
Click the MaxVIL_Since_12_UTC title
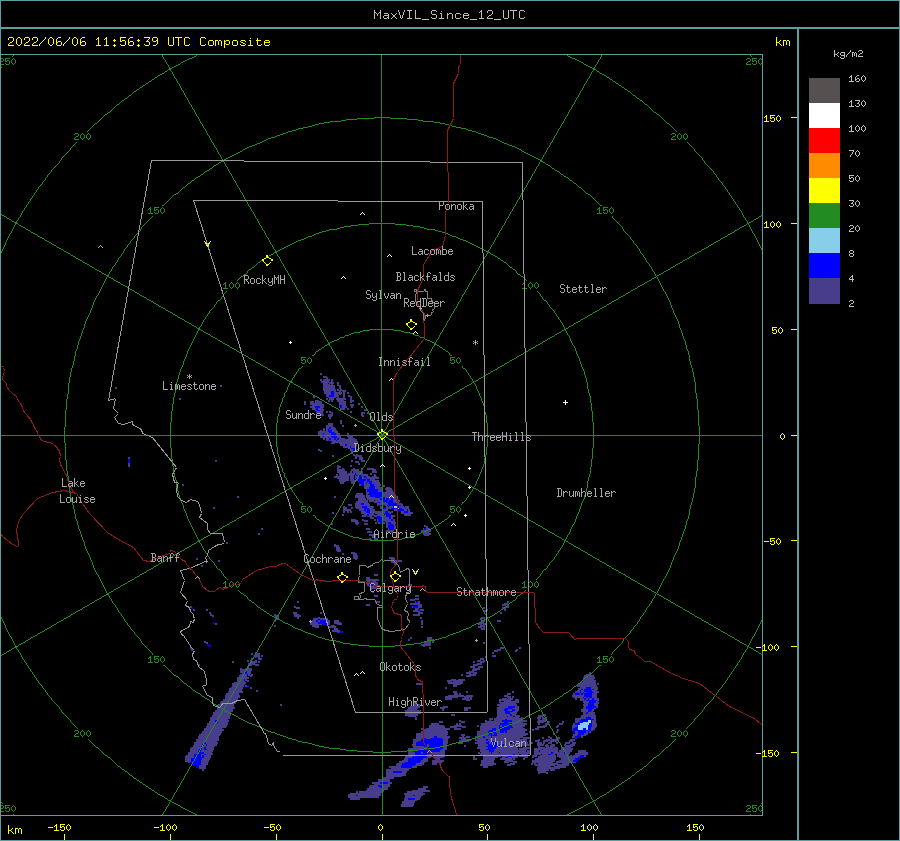coord(449,15)
